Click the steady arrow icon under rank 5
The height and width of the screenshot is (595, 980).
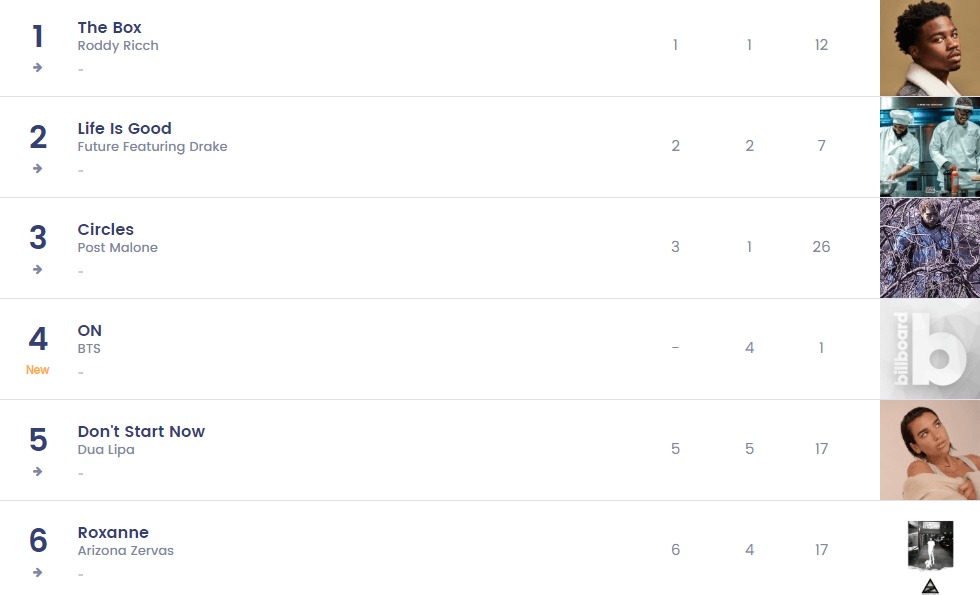[x=38, y=472]
